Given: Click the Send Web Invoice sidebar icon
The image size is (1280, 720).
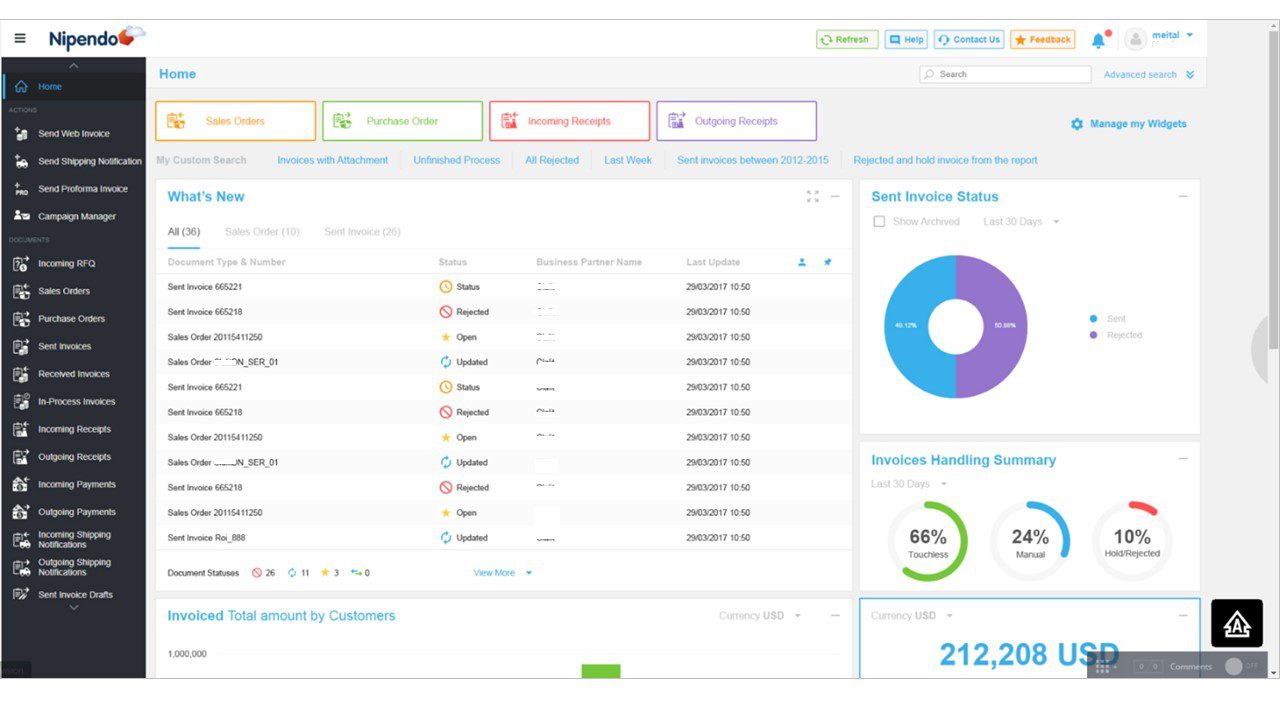Looking at the screenshot, I should point(21,134).
